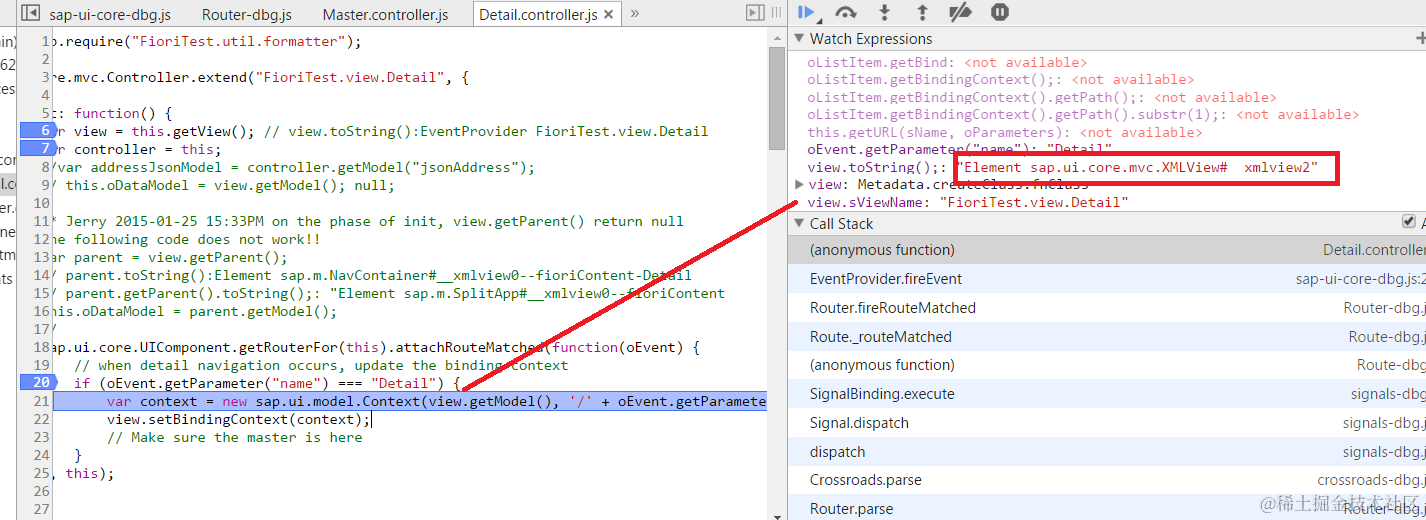This screenshot has height=520, width=1426.
Task: Open crossroads-dbg source link
Action: [1371, 480]
